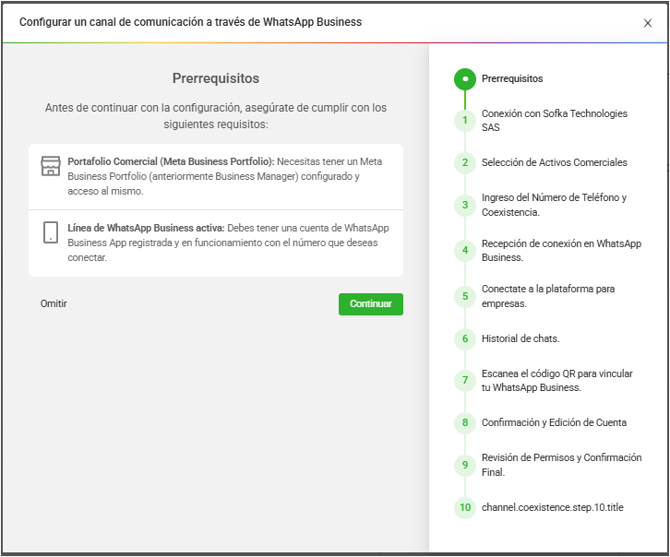Screen dimensions: 670x557
Task: Select the step 6 number circle
Action: pos(464,339)
